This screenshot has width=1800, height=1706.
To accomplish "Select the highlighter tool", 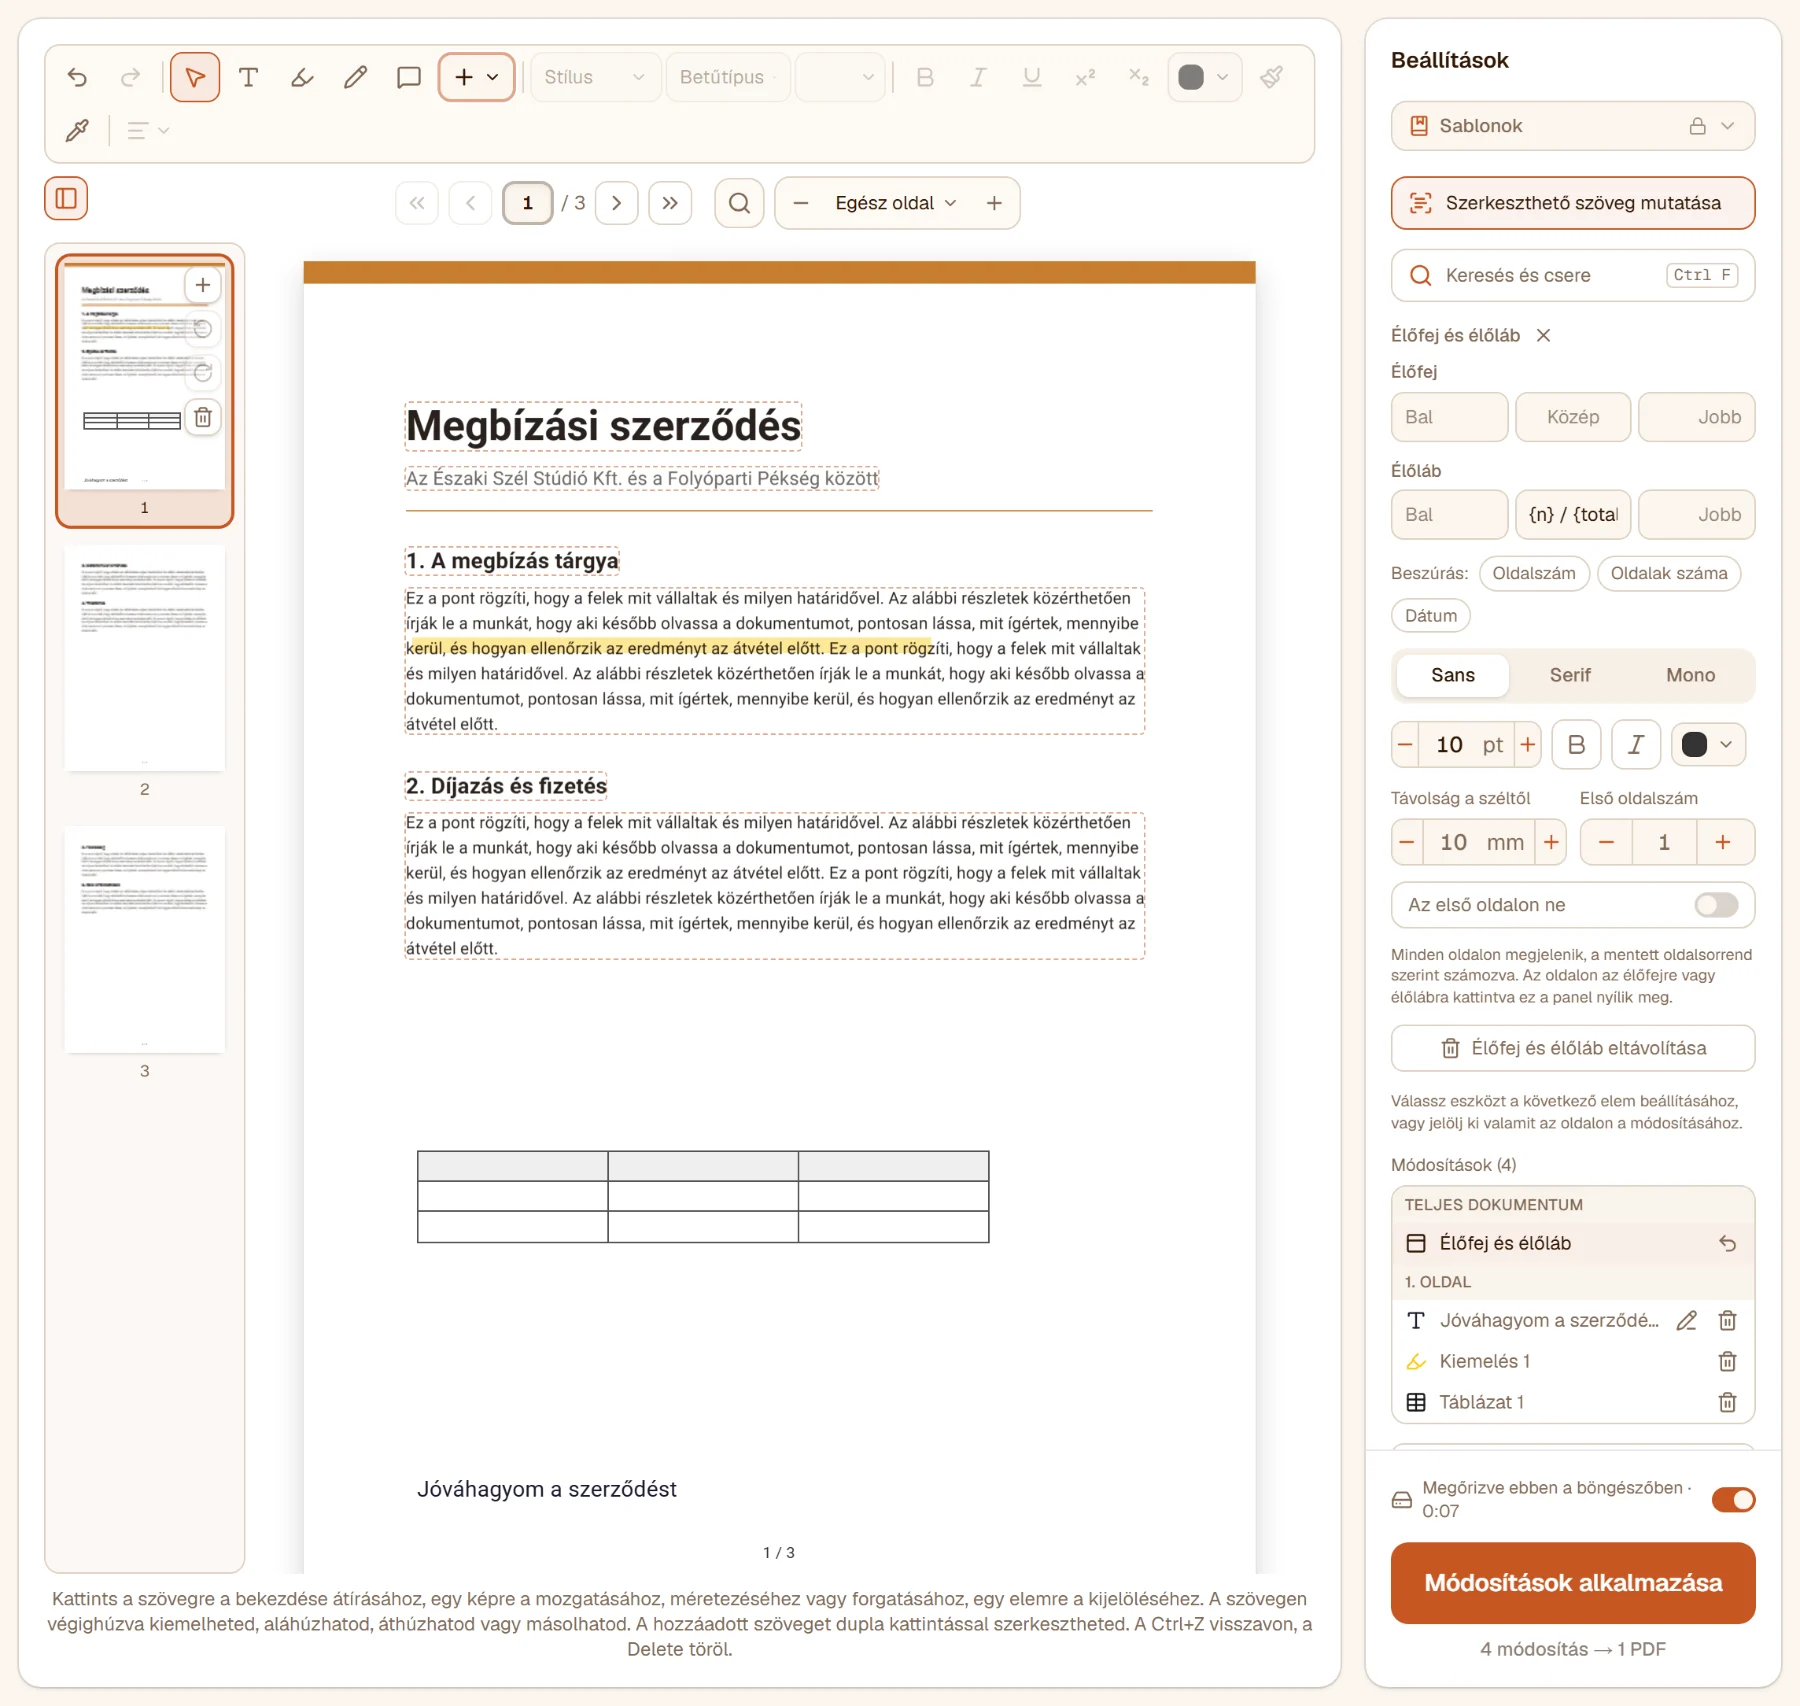I will click(302, 77).
